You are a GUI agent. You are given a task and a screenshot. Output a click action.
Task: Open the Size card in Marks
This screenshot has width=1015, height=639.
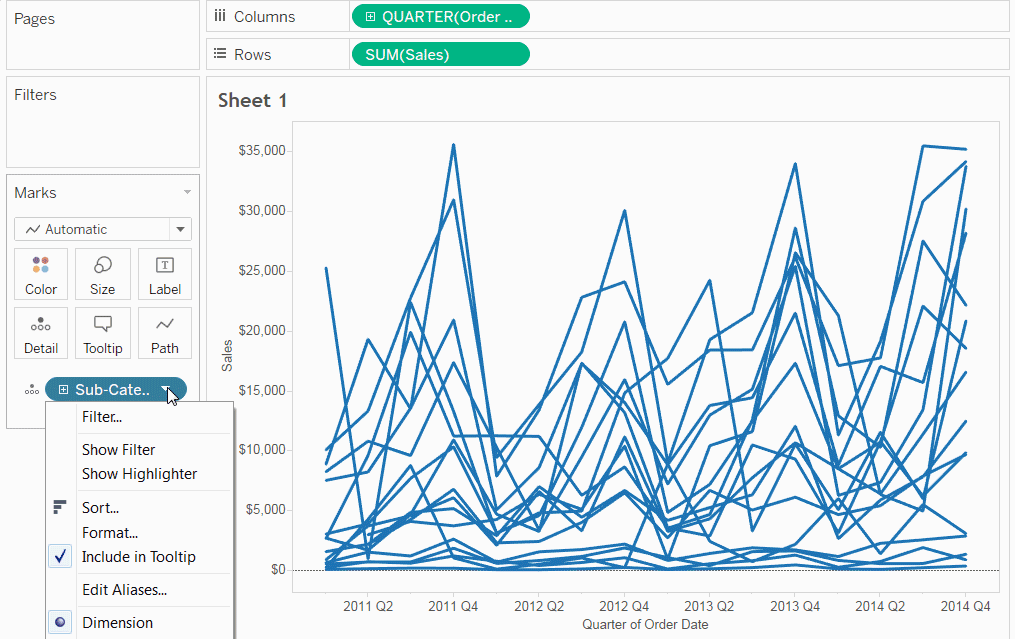coord(102,274)
